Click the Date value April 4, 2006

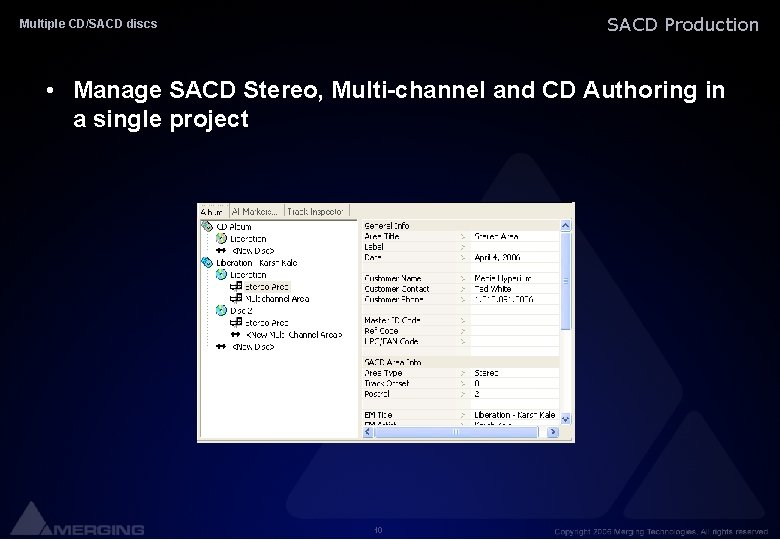click(x=497, y=257)
